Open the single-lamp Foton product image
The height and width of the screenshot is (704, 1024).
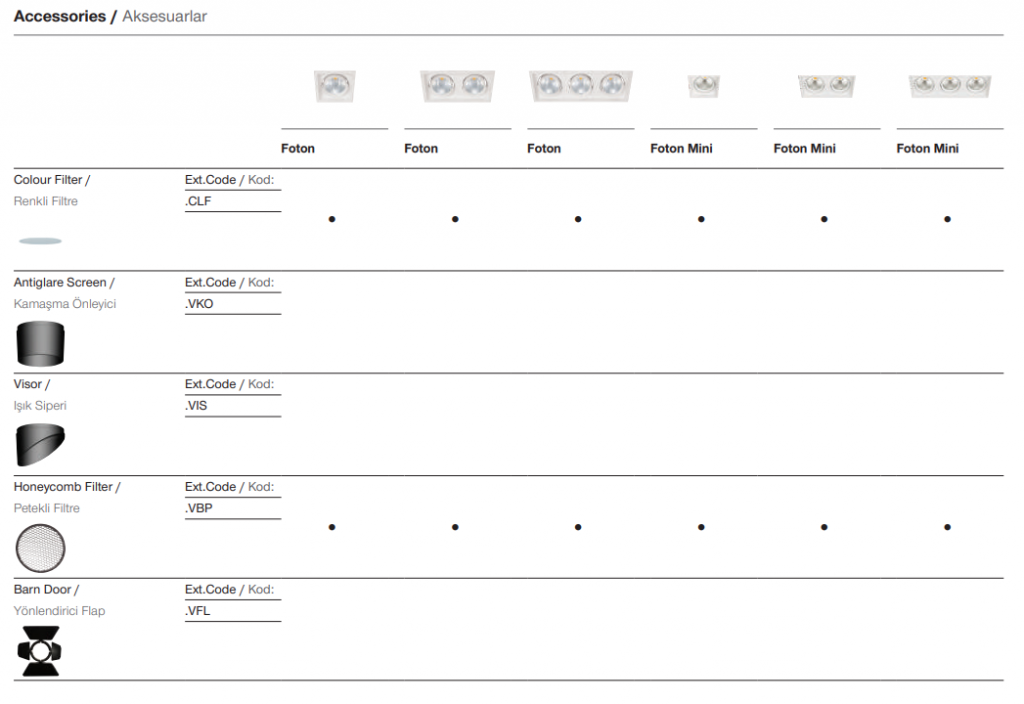pyautogui.click(x=334, y=87)
